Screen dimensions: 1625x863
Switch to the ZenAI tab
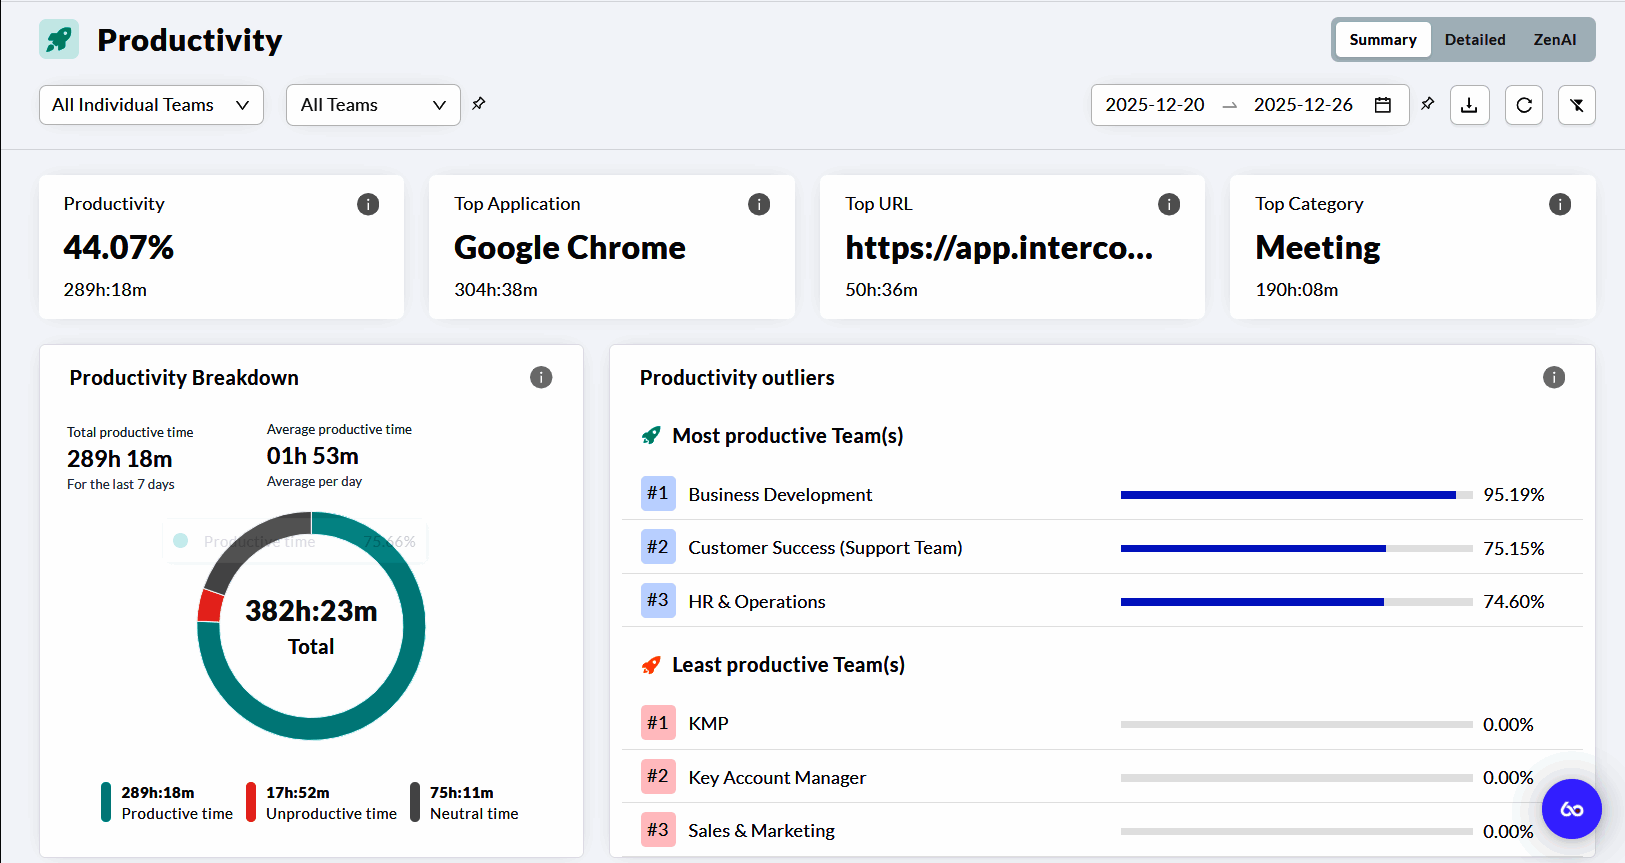(1554, 40)
